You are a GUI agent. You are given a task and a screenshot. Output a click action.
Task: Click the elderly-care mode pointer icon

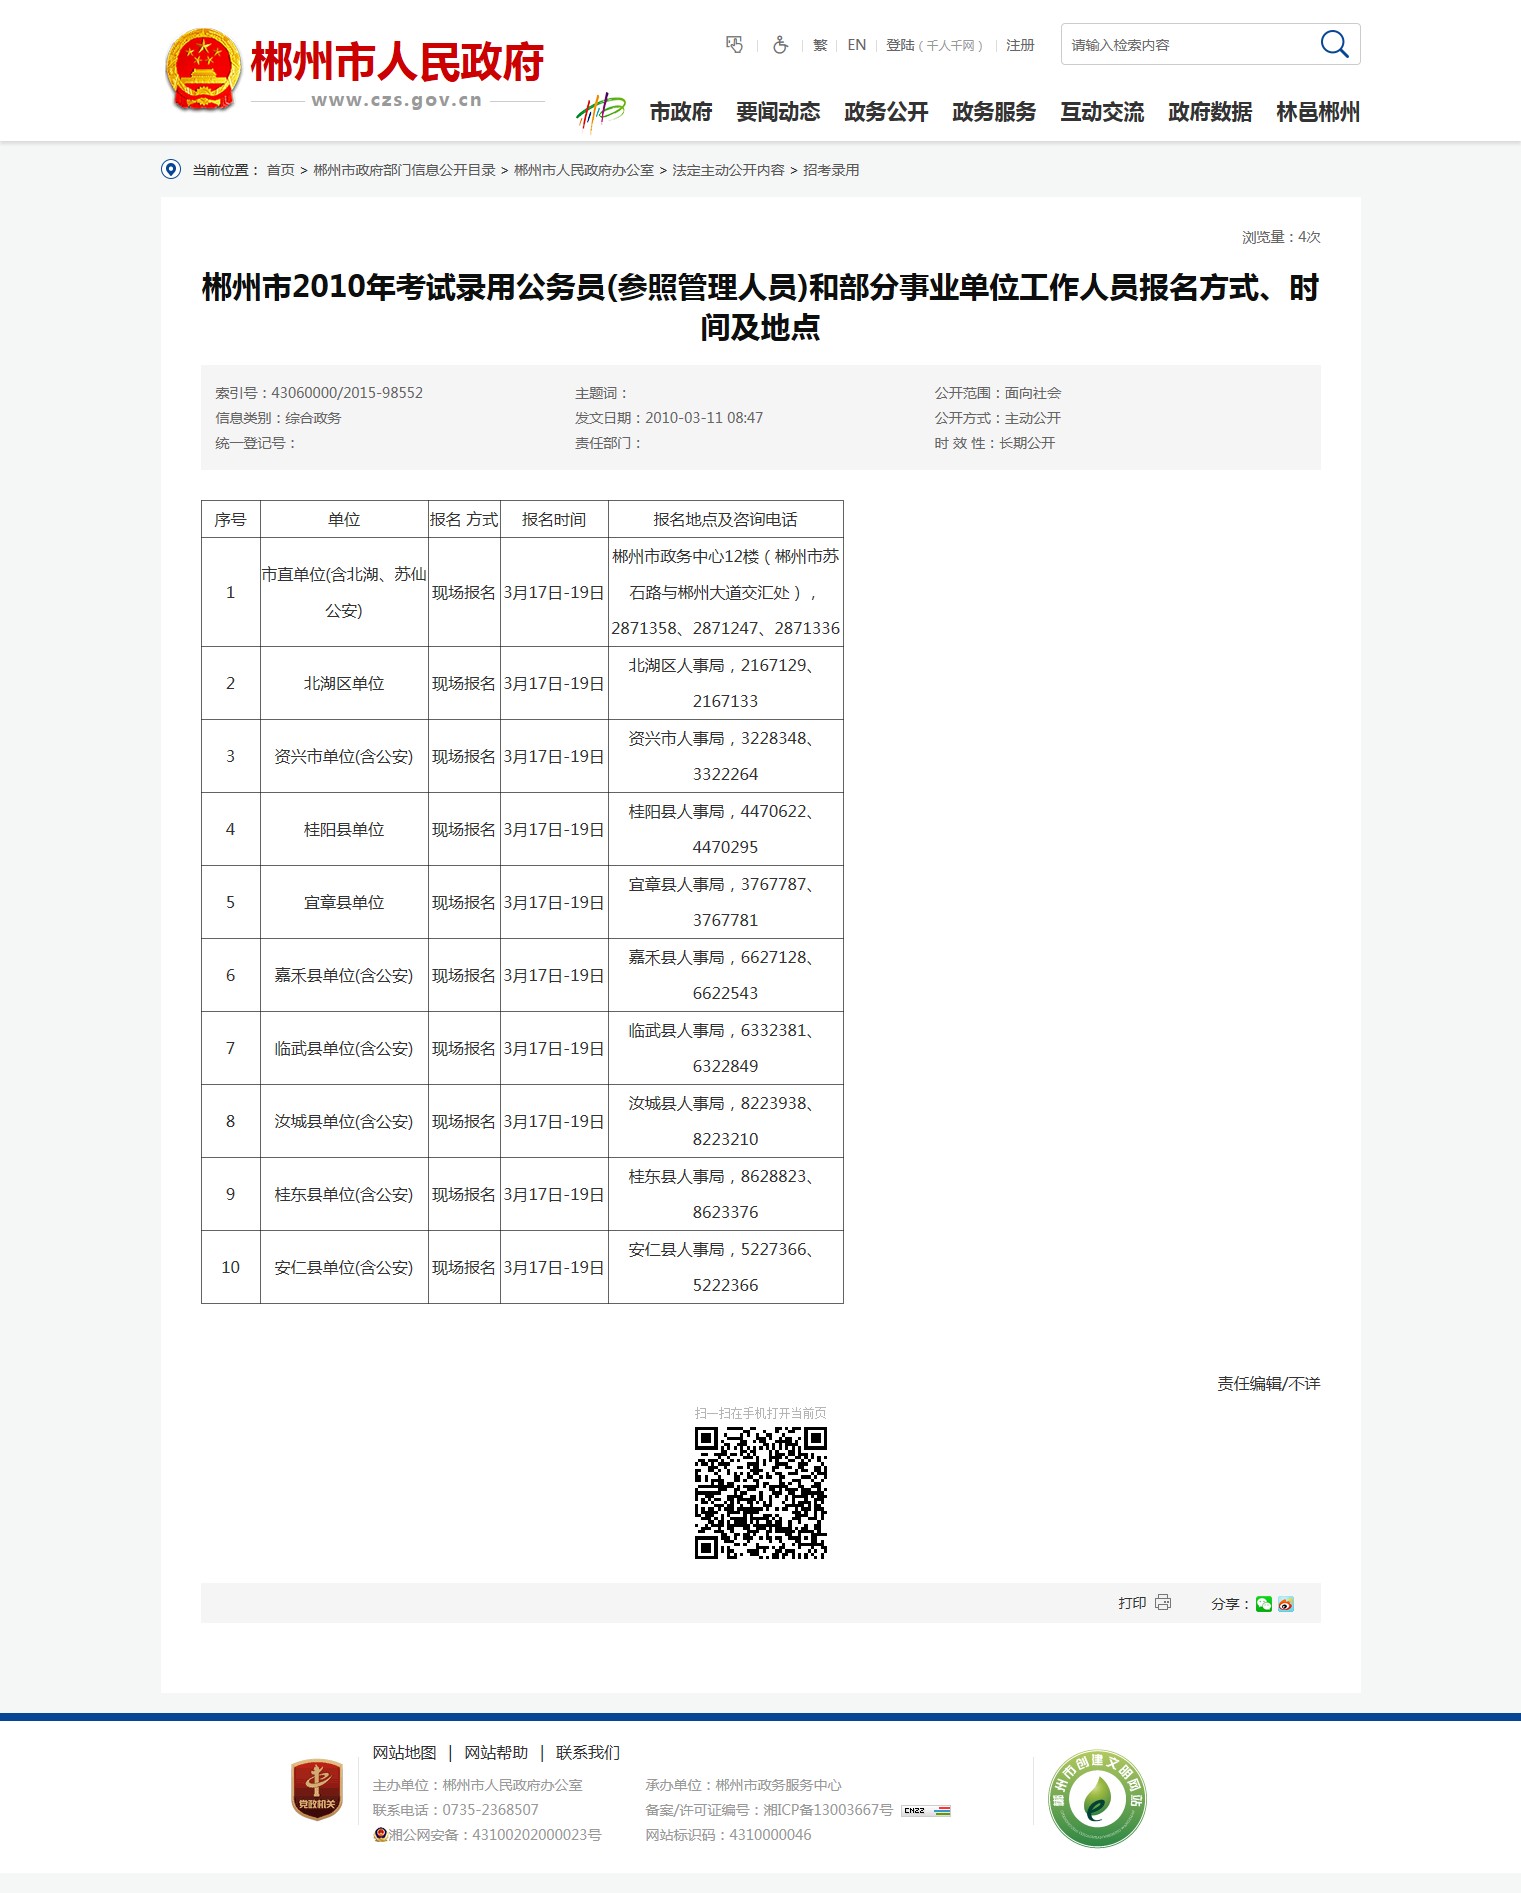(x=735, y=45)
